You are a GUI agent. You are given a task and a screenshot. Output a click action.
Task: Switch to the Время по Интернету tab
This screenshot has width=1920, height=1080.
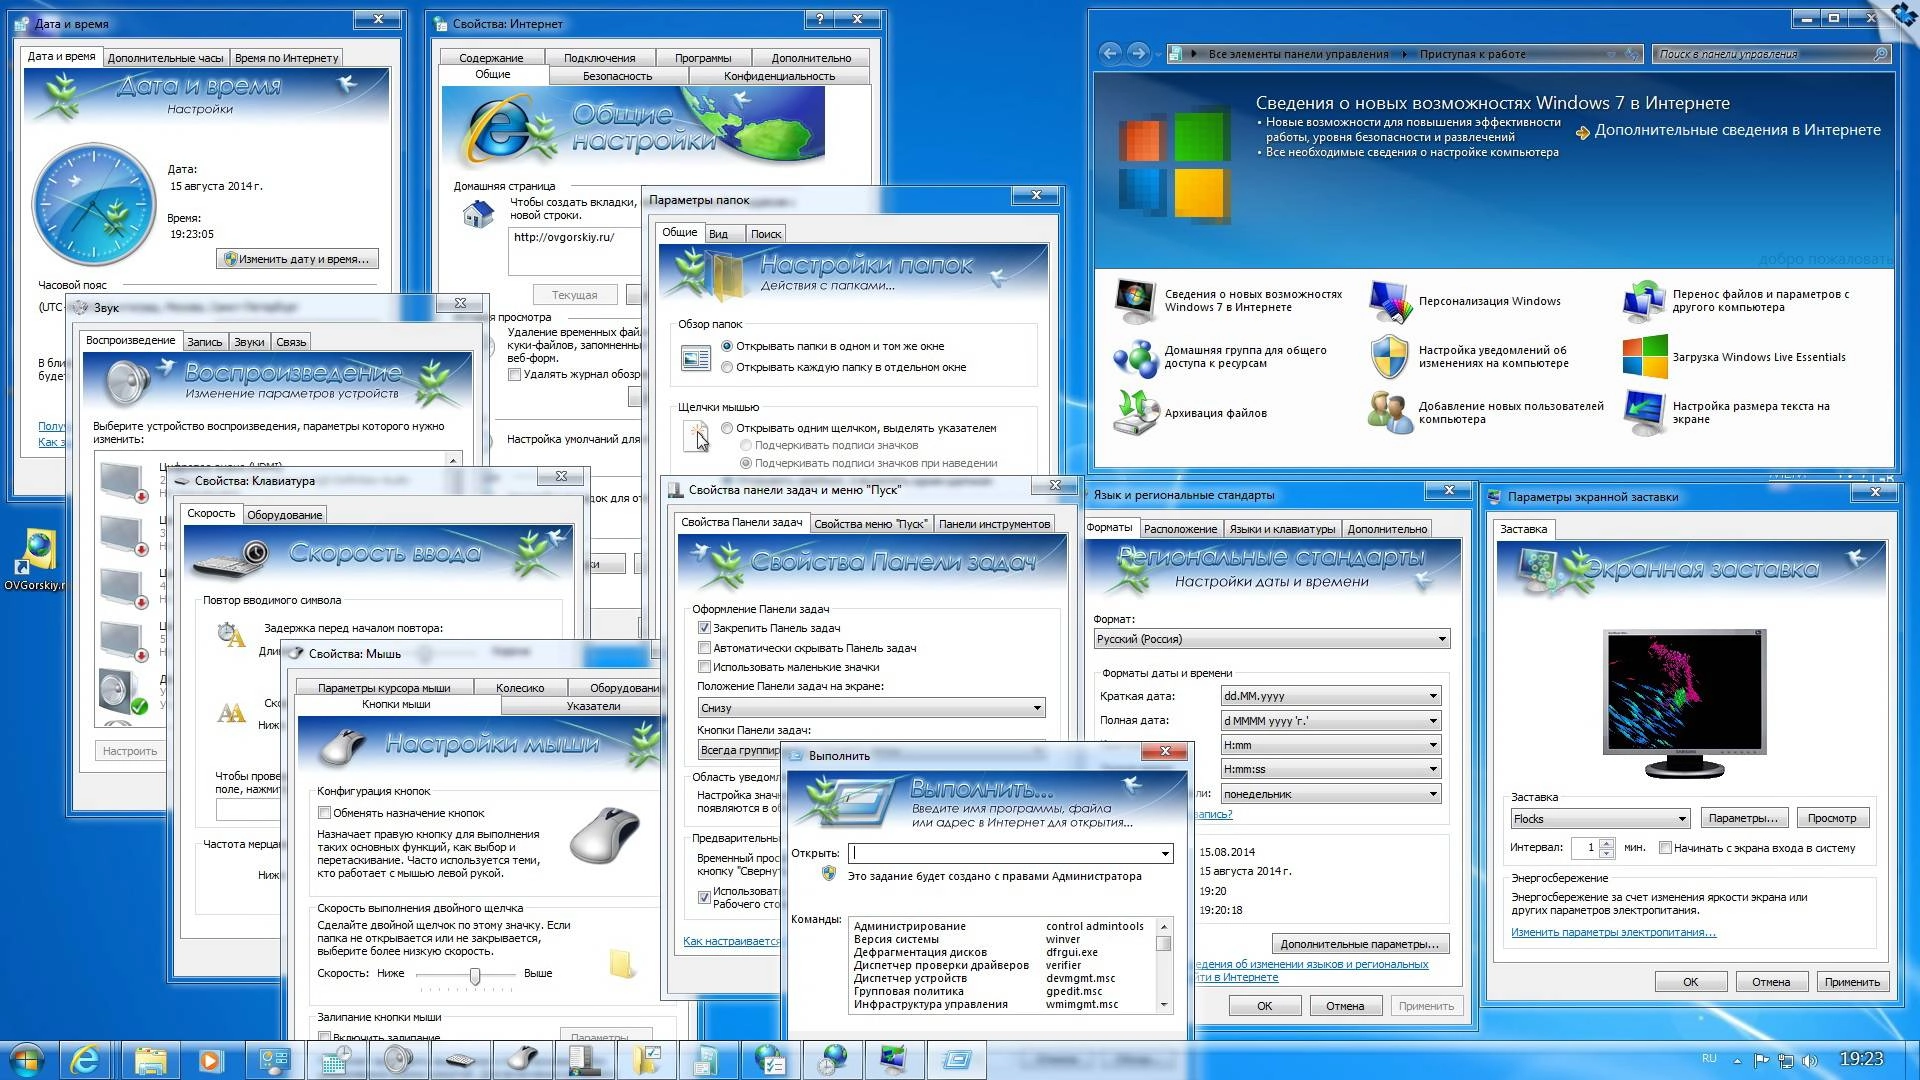(288, 57)
